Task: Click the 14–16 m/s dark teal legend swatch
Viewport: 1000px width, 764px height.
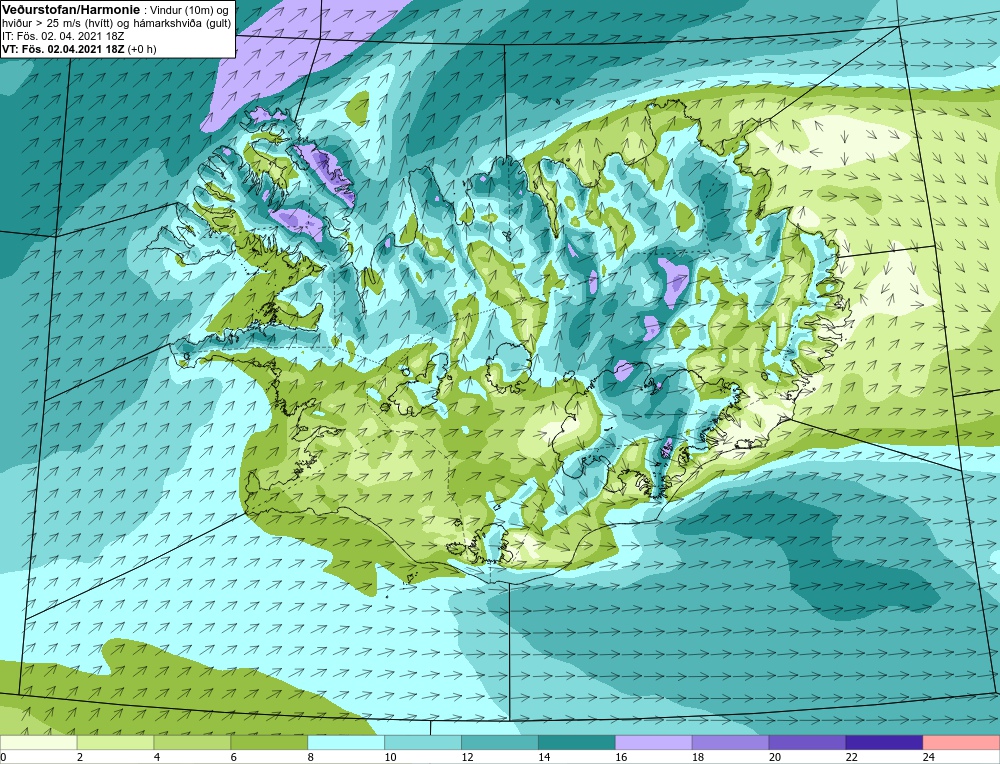Action: click(577, 743)
